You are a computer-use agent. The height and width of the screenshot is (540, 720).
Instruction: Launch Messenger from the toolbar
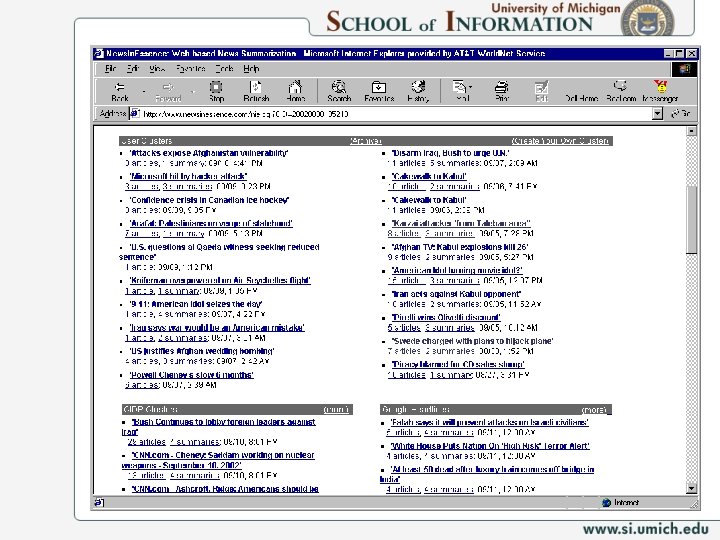660,91
